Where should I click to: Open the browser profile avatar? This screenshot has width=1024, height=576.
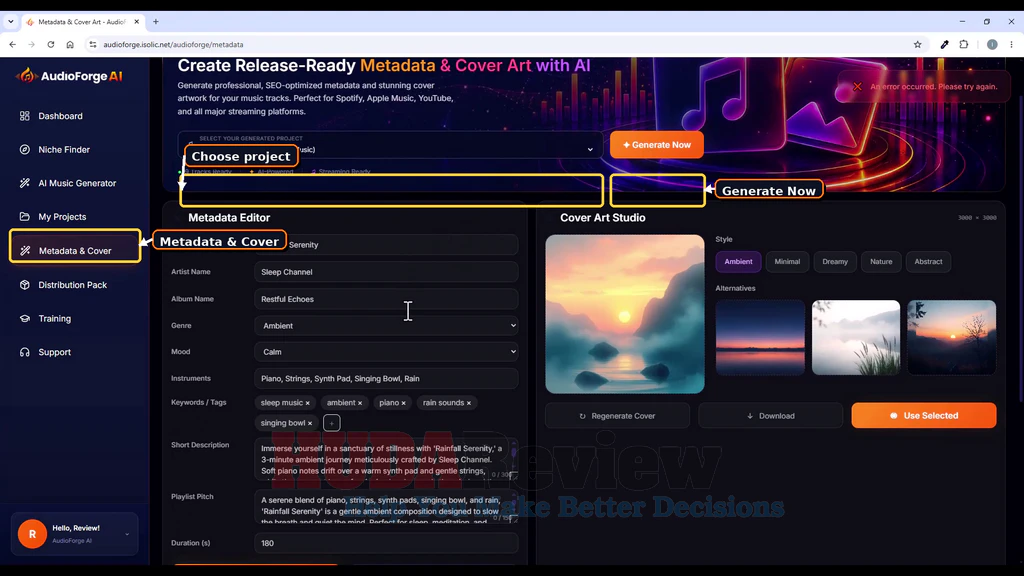[992, 44]
